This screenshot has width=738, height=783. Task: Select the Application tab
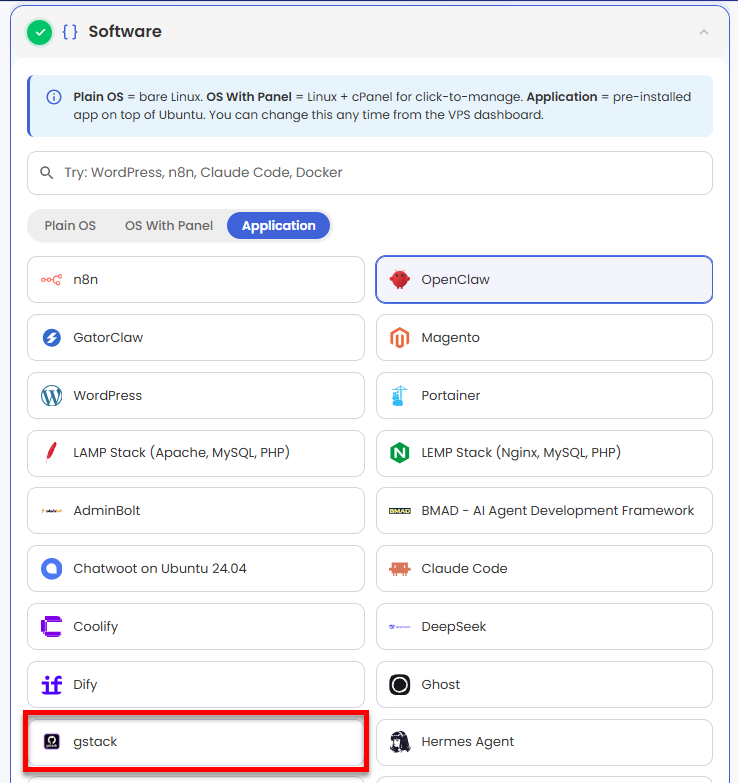[x=279, y=226]
